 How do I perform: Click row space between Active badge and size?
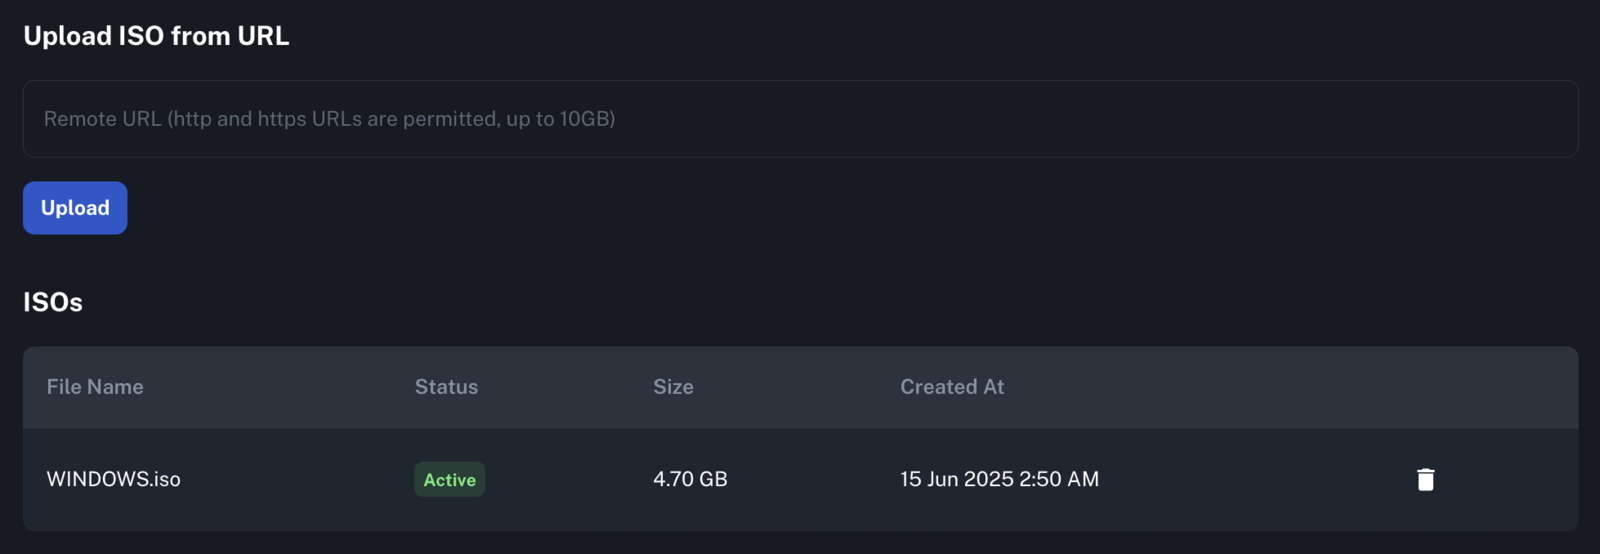point(568,480)
